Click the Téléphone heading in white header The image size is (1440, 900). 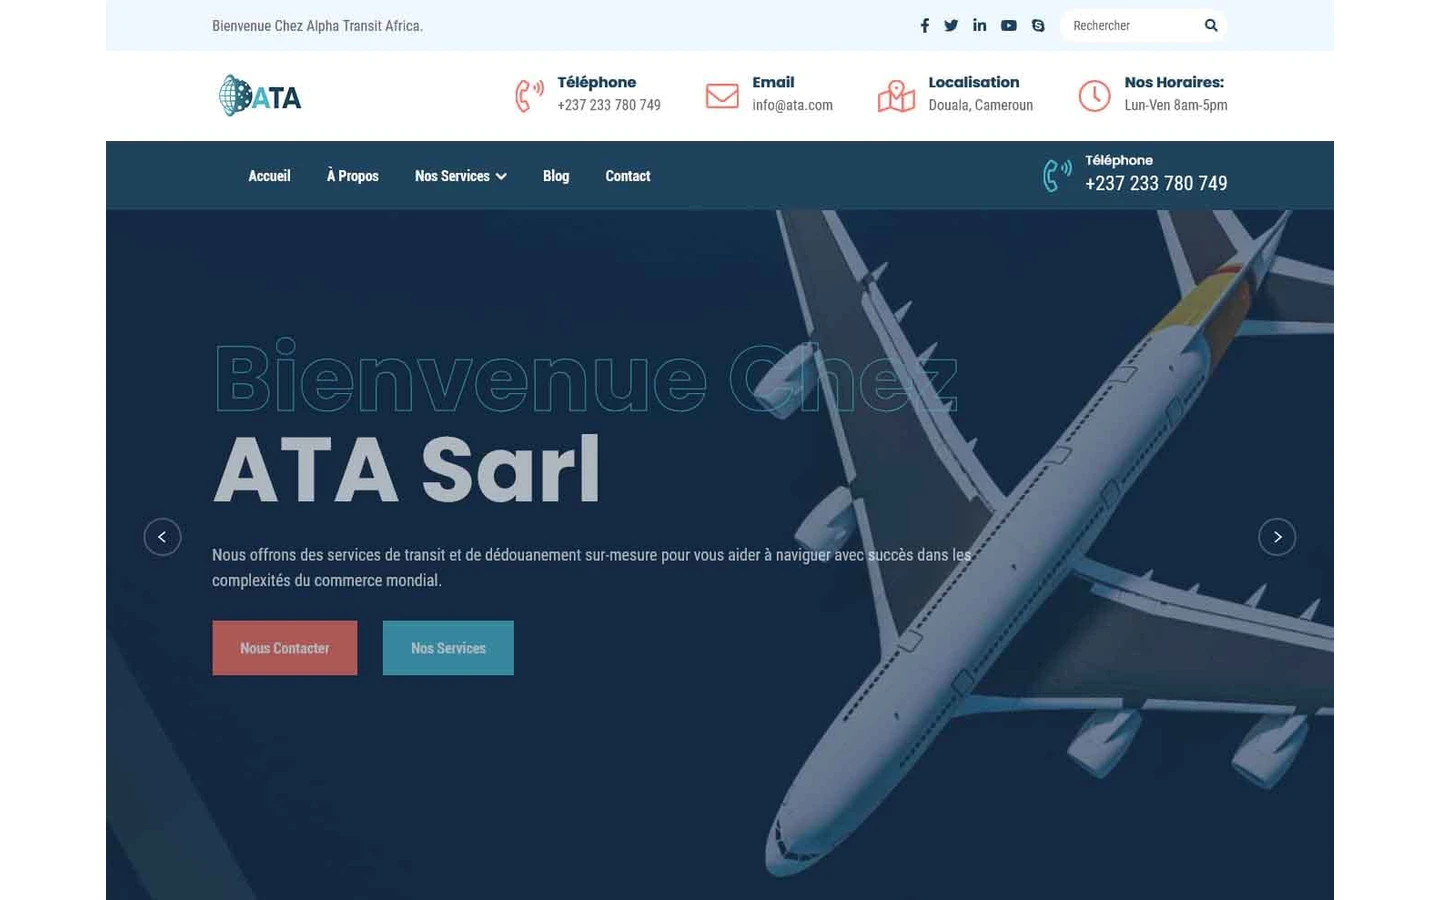tap(597, 82)
